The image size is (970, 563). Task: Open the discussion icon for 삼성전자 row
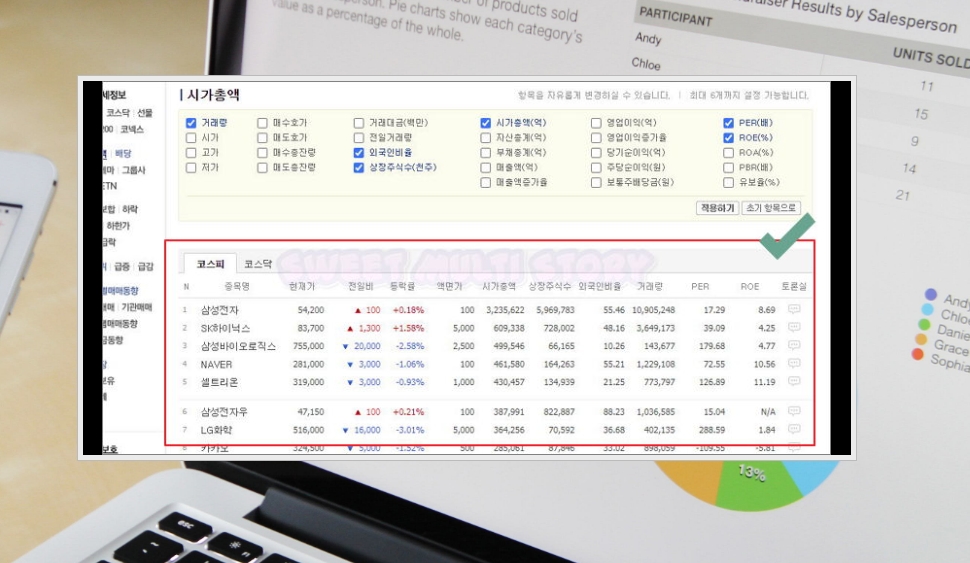pos(794,309)
